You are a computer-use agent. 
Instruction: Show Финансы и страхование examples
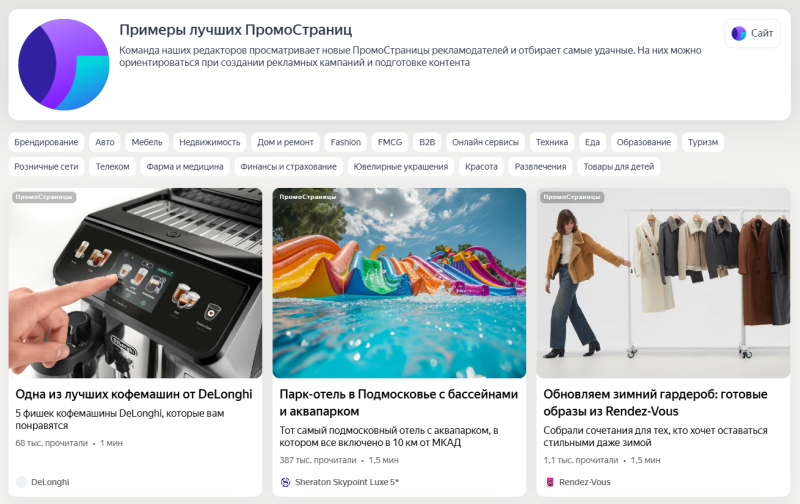[x=288, y=167]
